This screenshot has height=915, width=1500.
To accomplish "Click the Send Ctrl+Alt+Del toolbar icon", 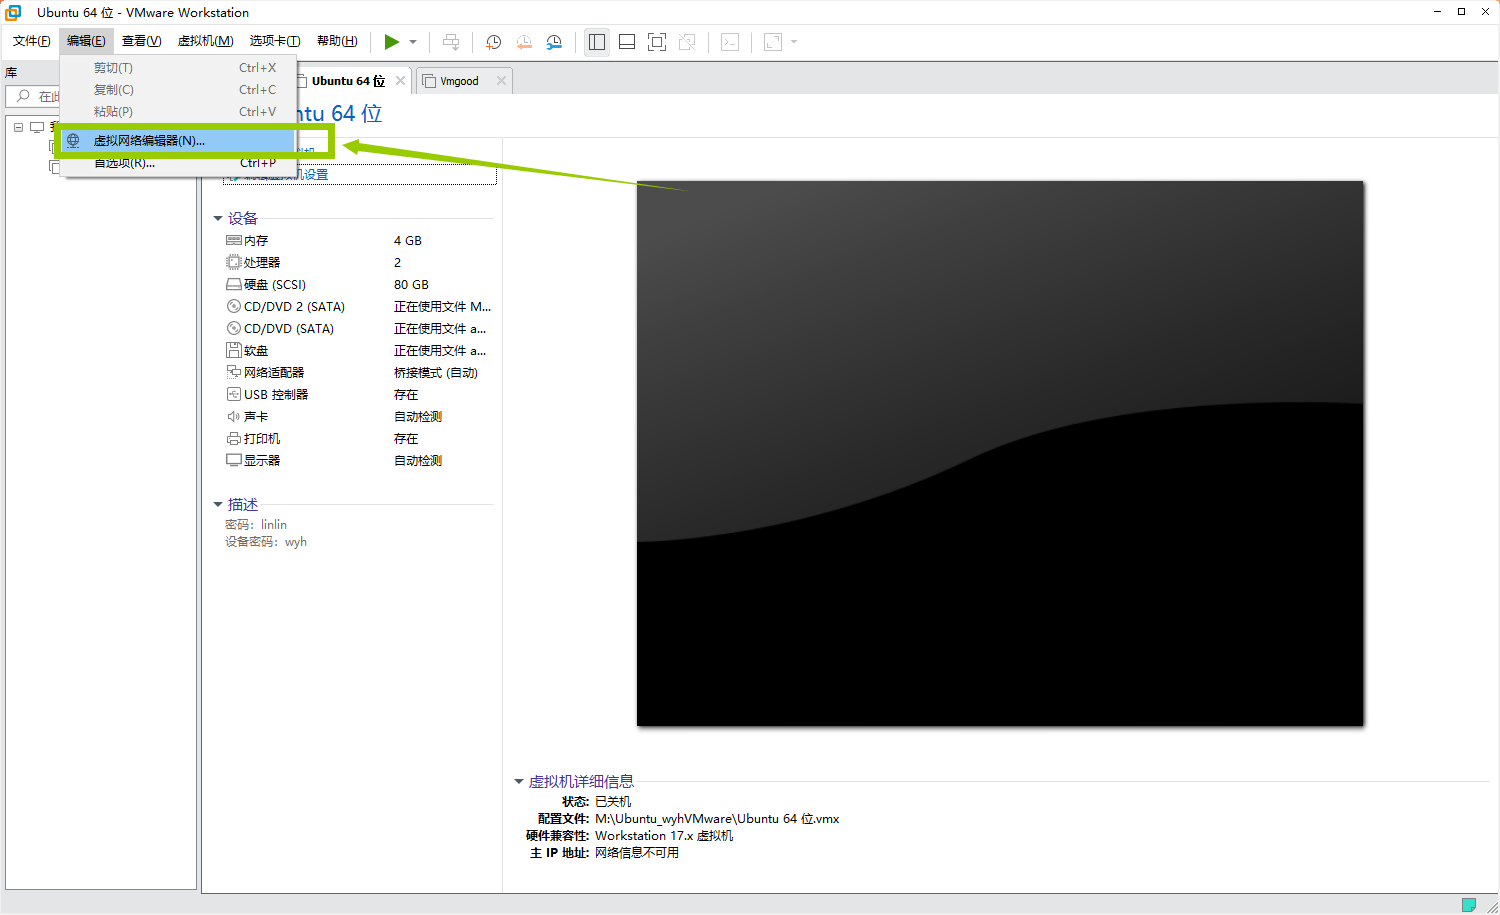I will 451,42.
